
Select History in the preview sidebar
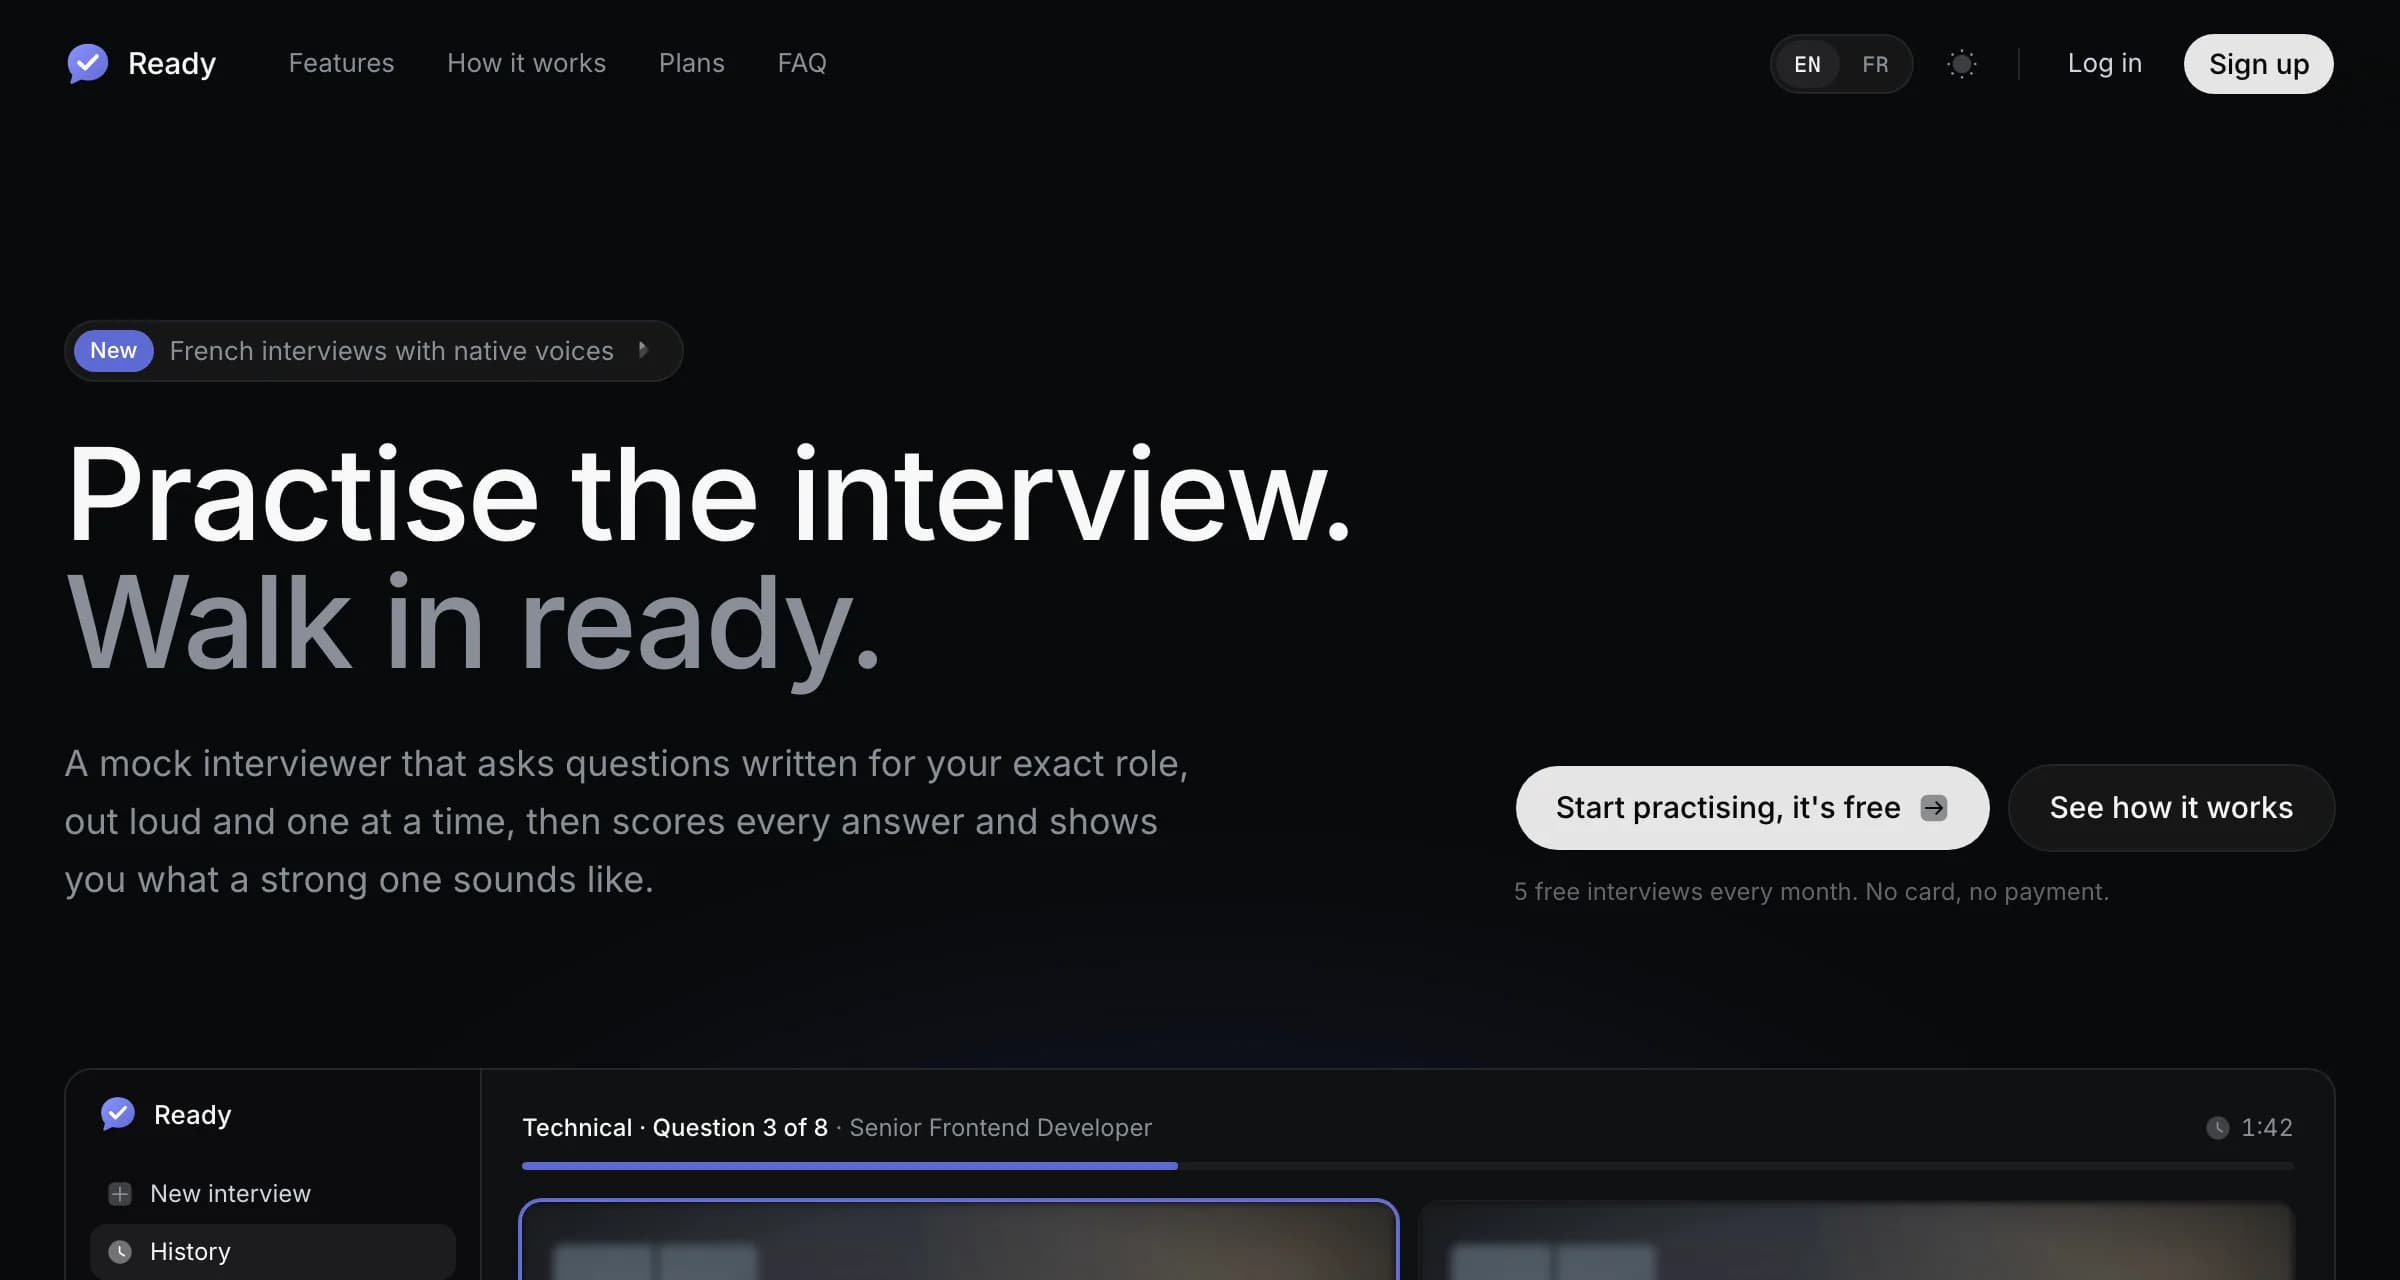(x=272, y=1252)
